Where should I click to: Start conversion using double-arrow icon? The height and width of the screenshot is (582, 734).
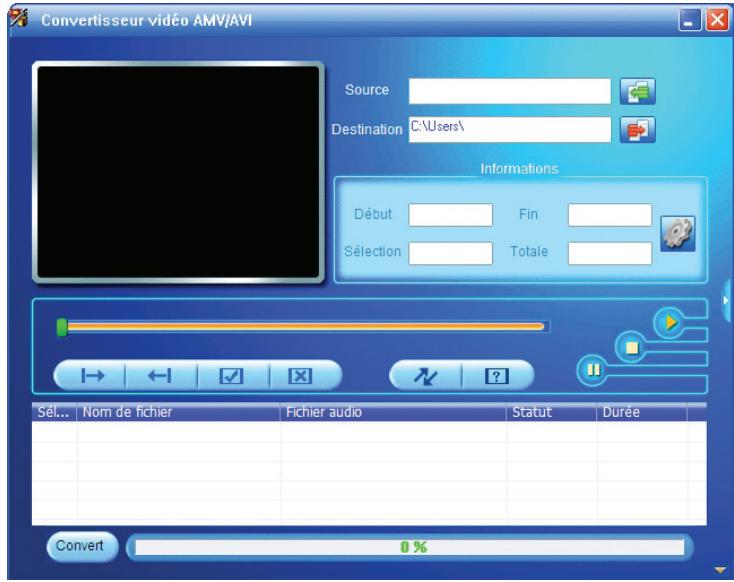tap(426, 376)
